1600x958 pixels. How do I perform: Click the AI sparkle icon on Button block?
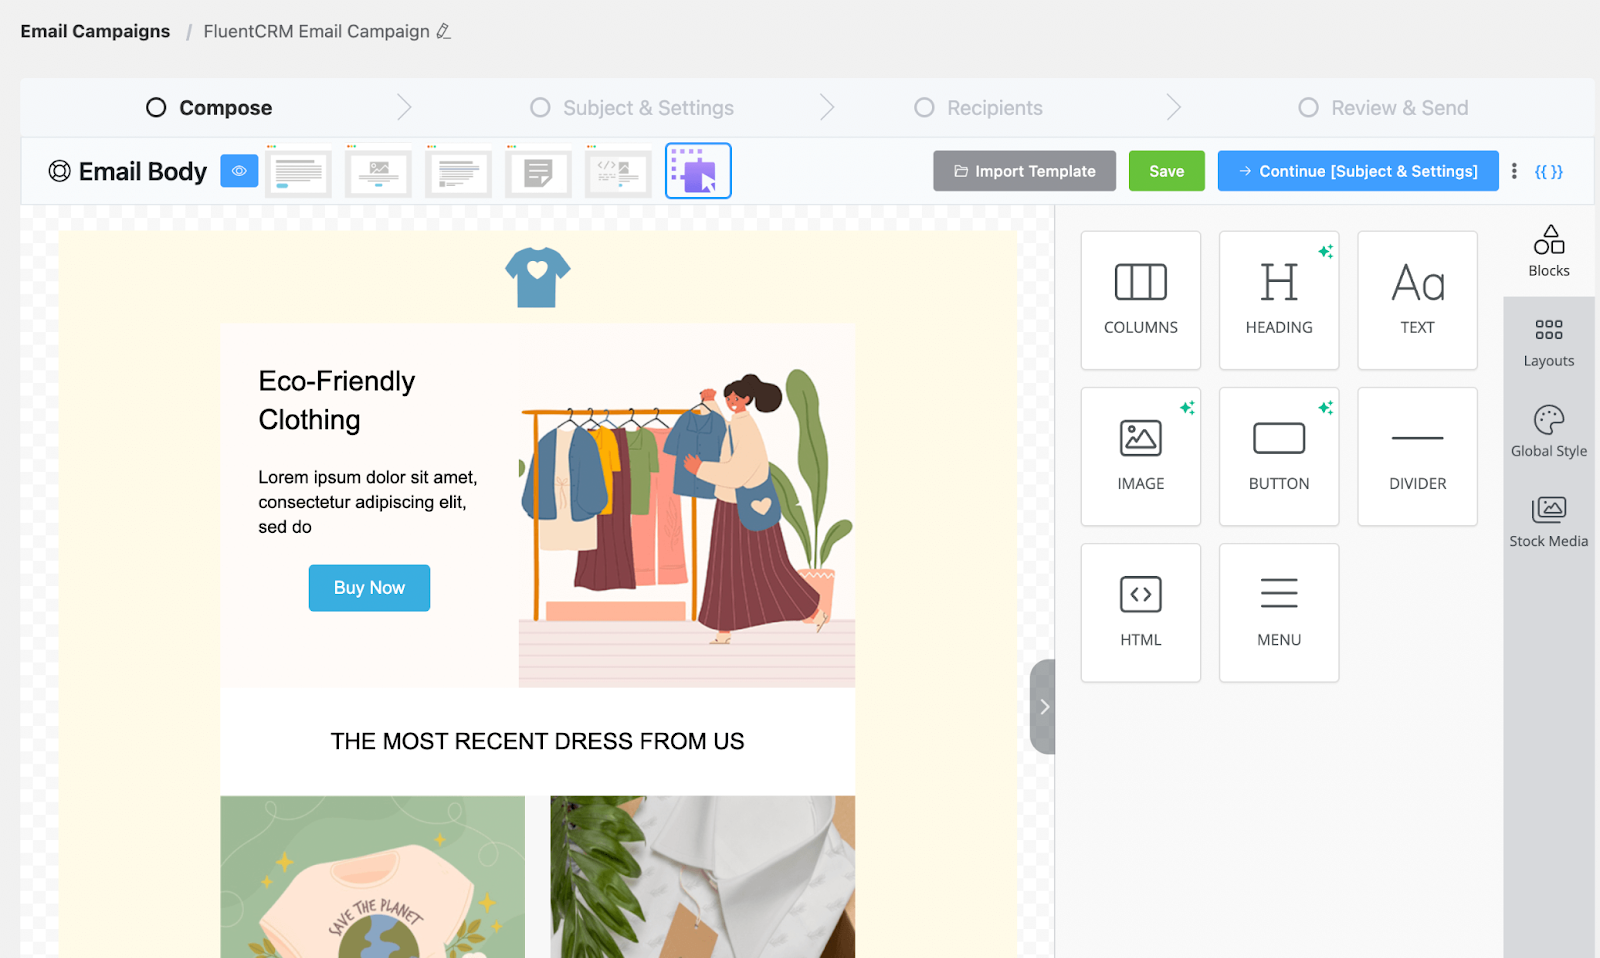pos(1325,408)
